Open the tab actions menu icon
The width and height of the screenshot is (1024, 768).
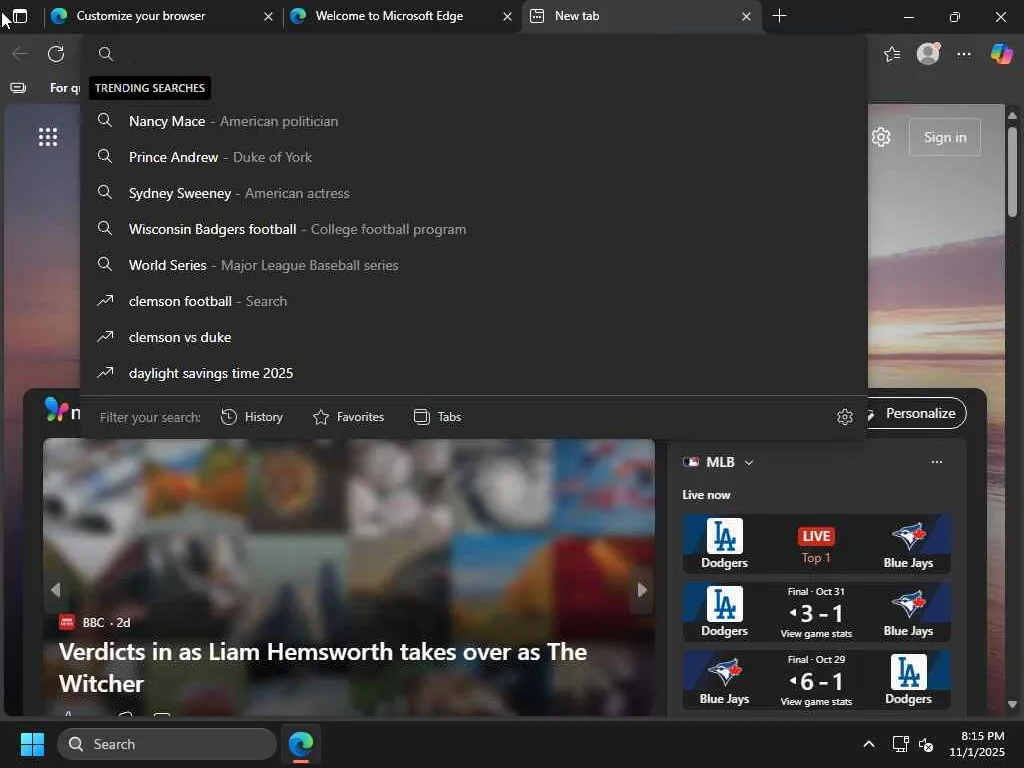point(20,16)
